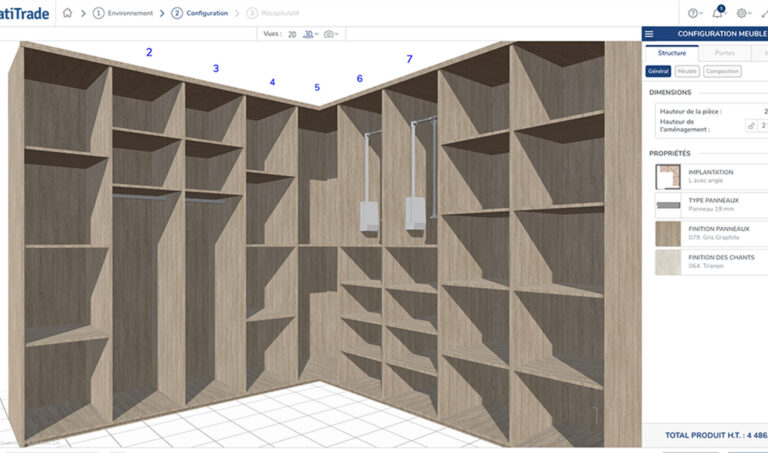The height and width of the screenshot is (453, 768).
Task: Open the Implantation property thumbnail
Action: 668,177
